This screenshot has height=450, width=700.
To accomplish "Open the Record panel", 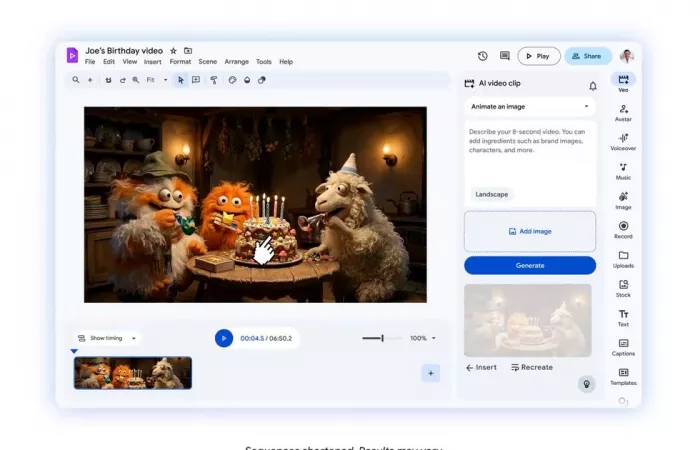I will pyautogui.click(x=623, y=229).
